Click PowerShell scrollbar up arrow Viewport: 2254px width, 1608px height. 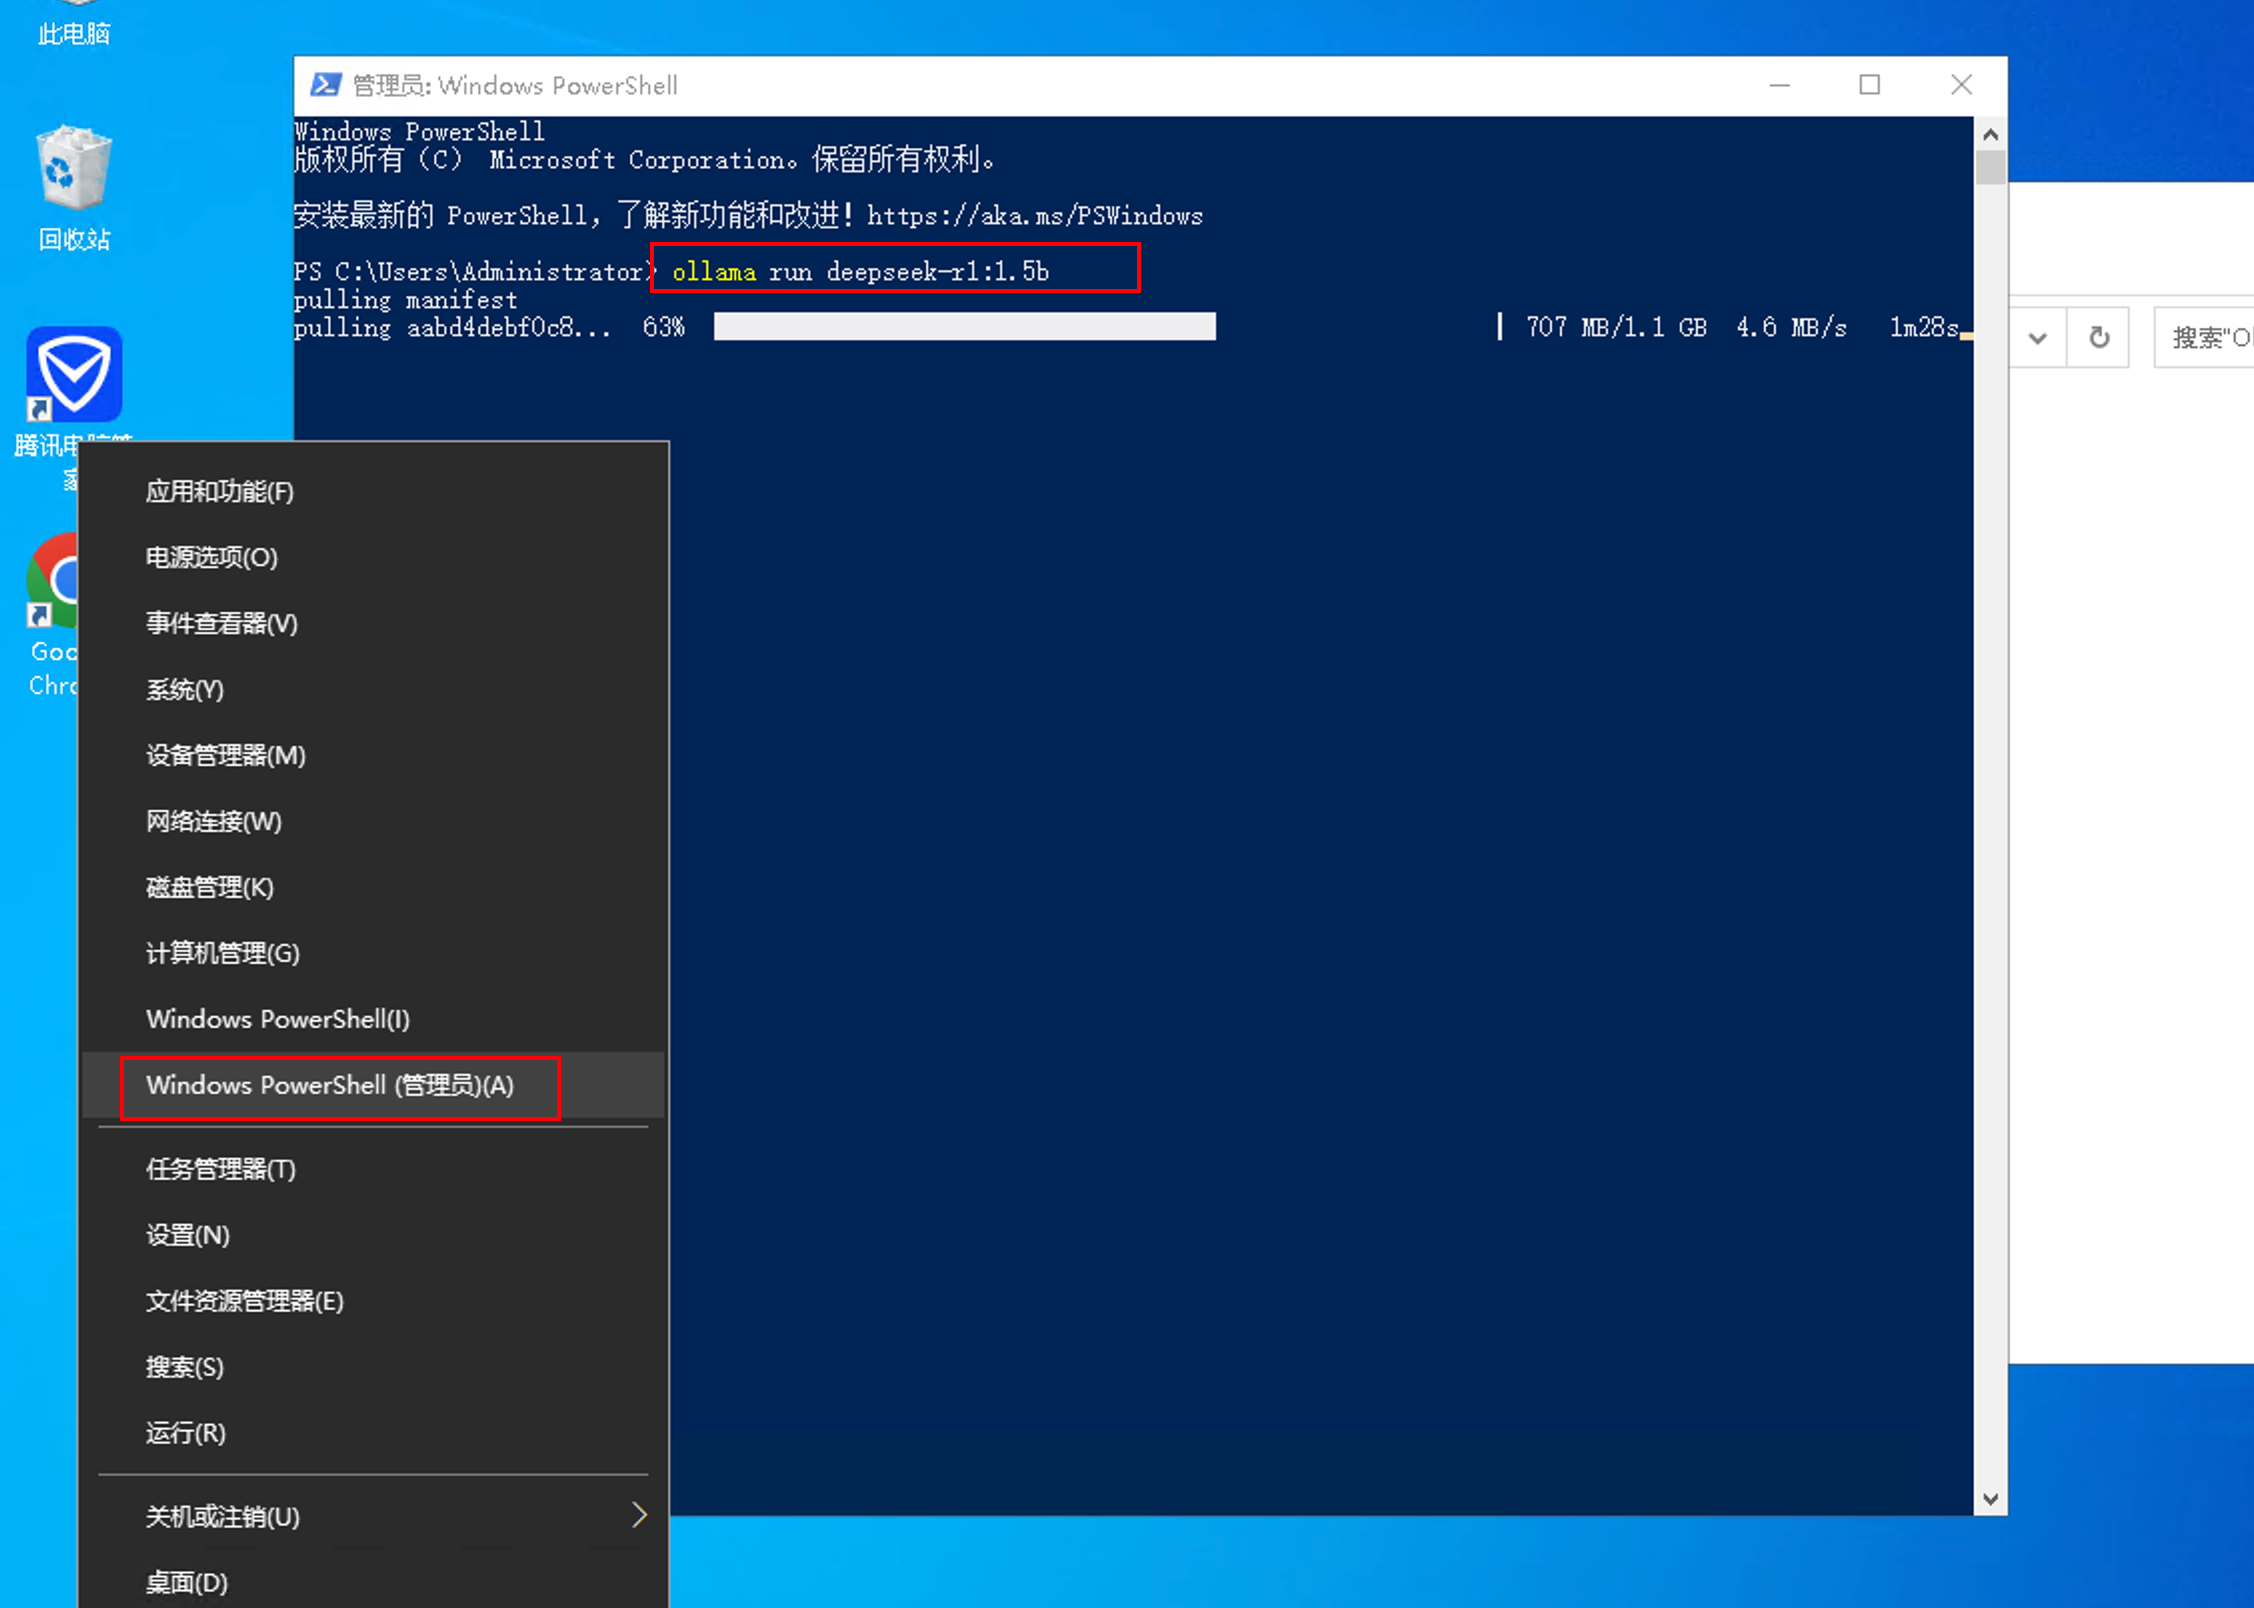pyautogui.click(x=1990, y=134)
